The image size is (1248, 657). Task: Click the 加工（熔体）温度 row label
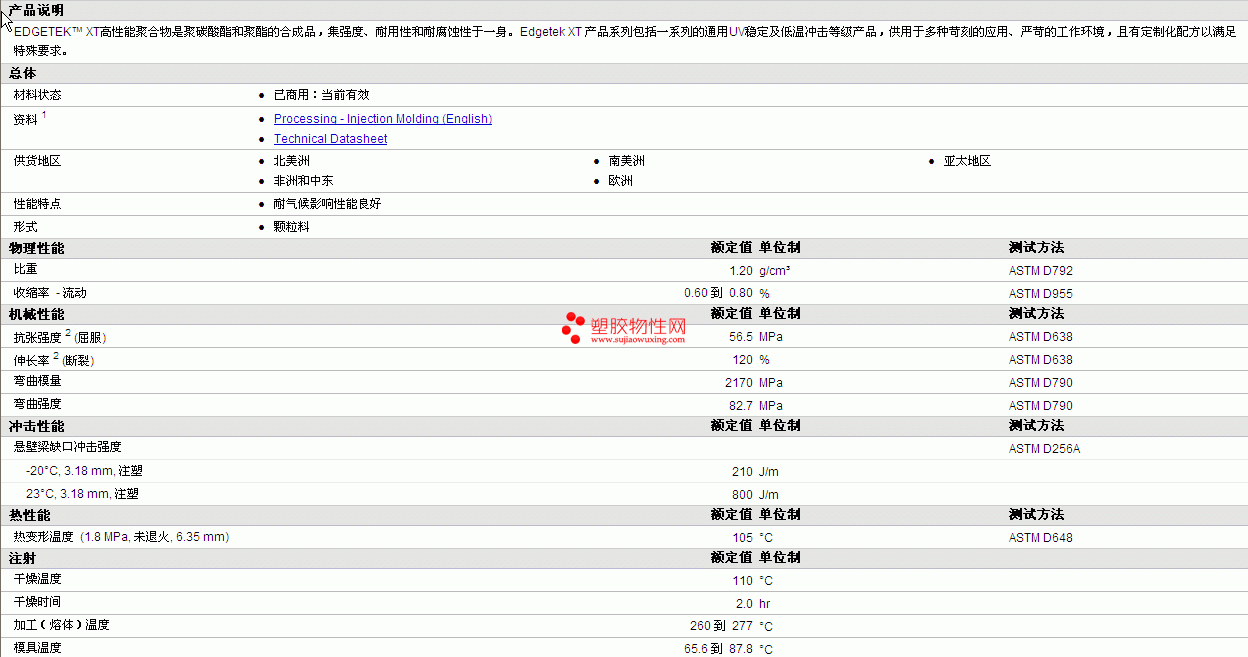click(61, 625)
